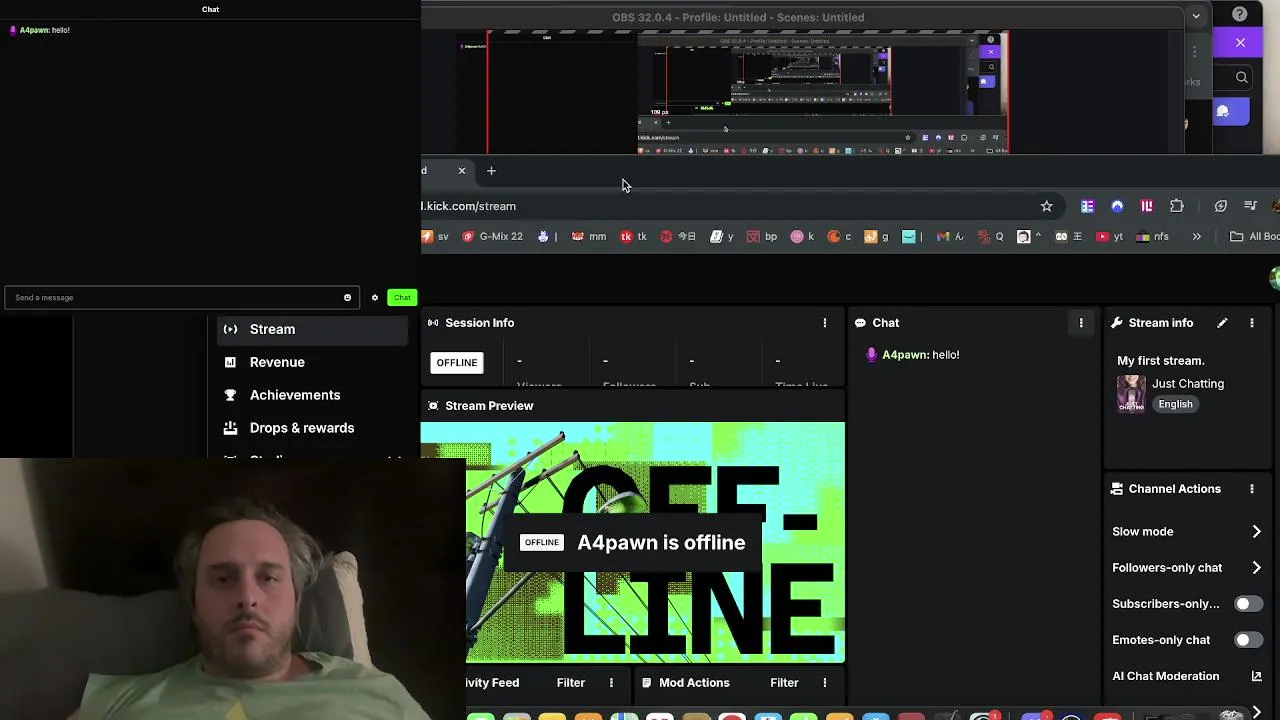Open the Achievements sidebar item
Screen dimensions: 1280x720
pos(312,395)
